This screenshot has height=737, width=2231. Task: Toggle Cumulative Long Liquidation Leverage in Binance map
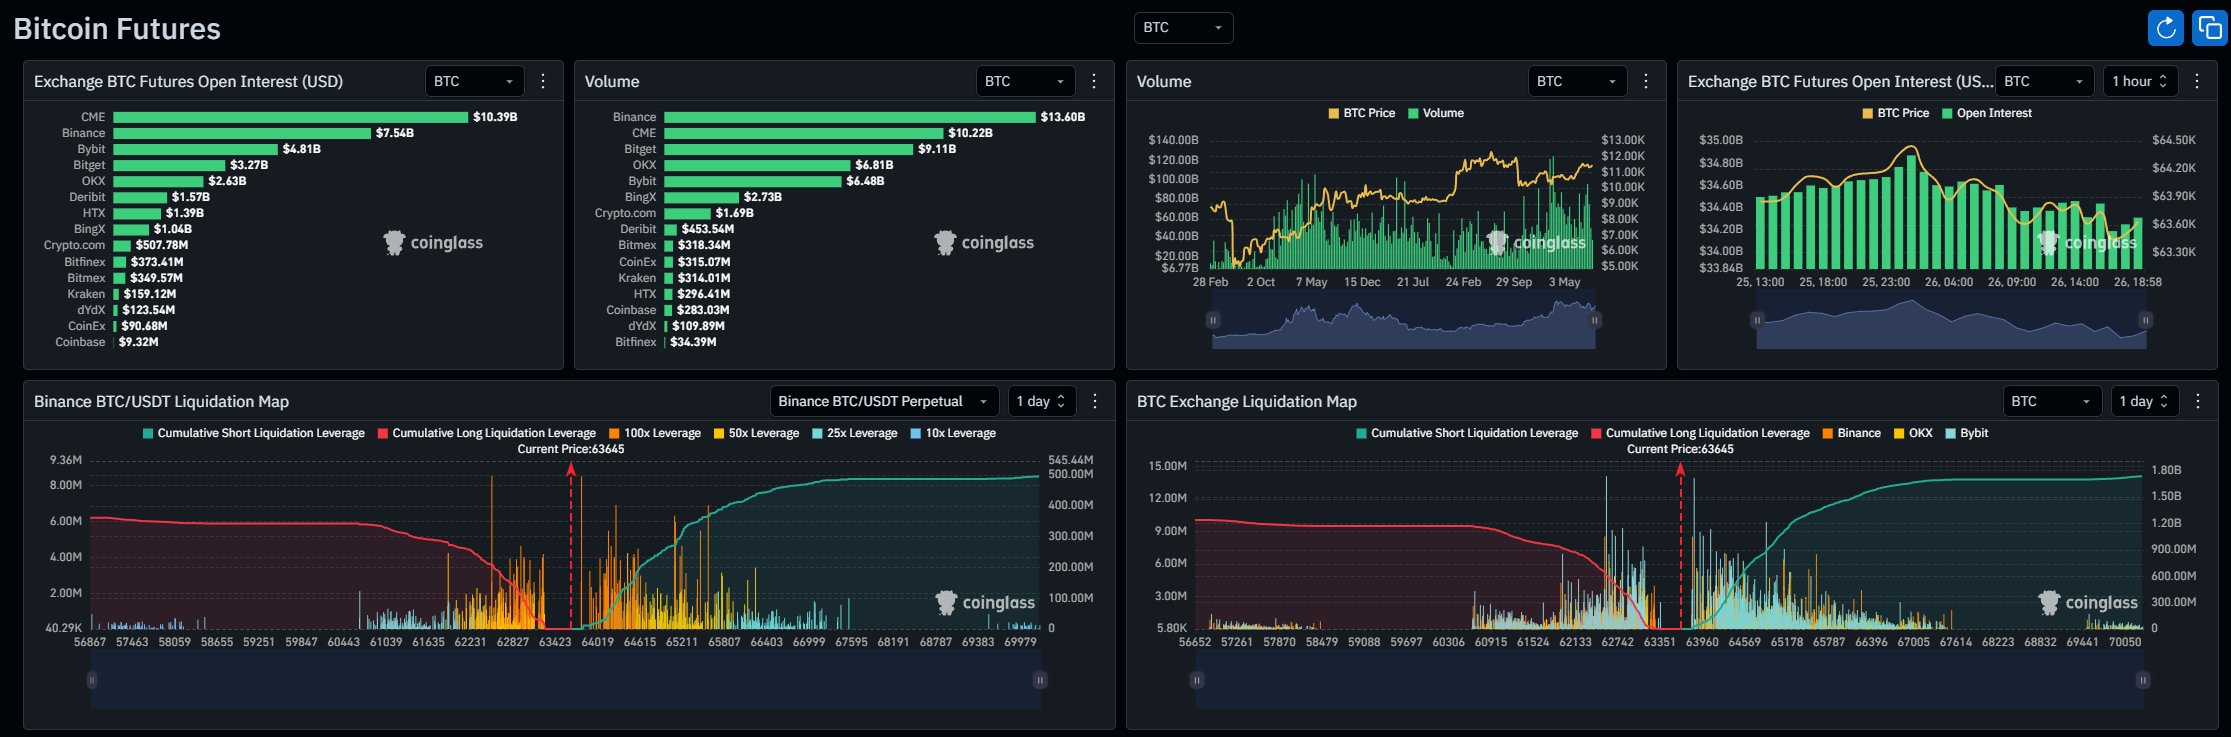click(x=487, y=433)
